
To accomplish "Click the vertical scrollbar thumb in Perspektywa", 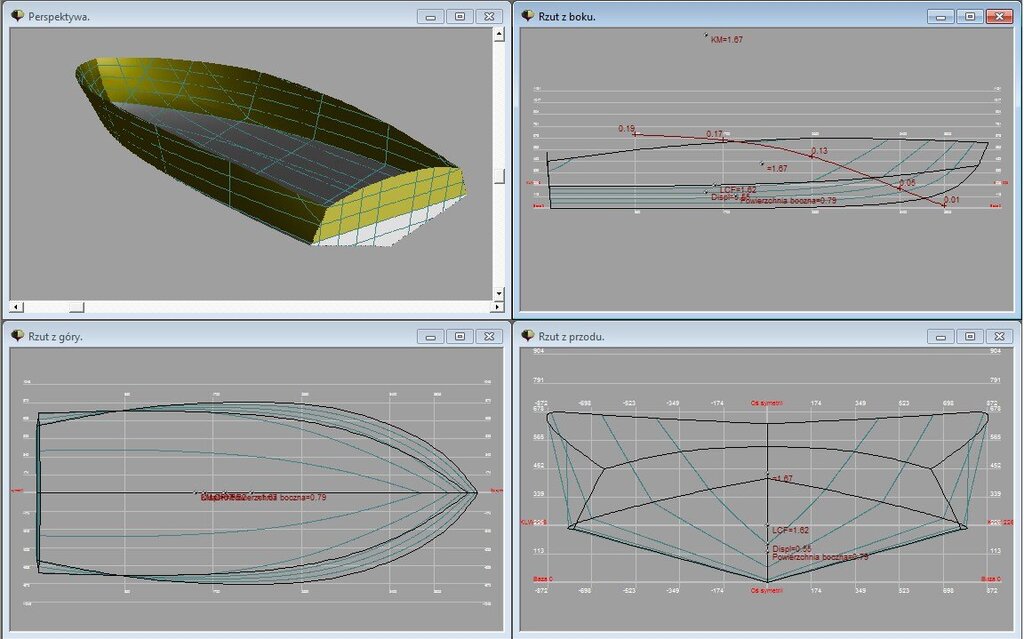I will tap(499, 176).
